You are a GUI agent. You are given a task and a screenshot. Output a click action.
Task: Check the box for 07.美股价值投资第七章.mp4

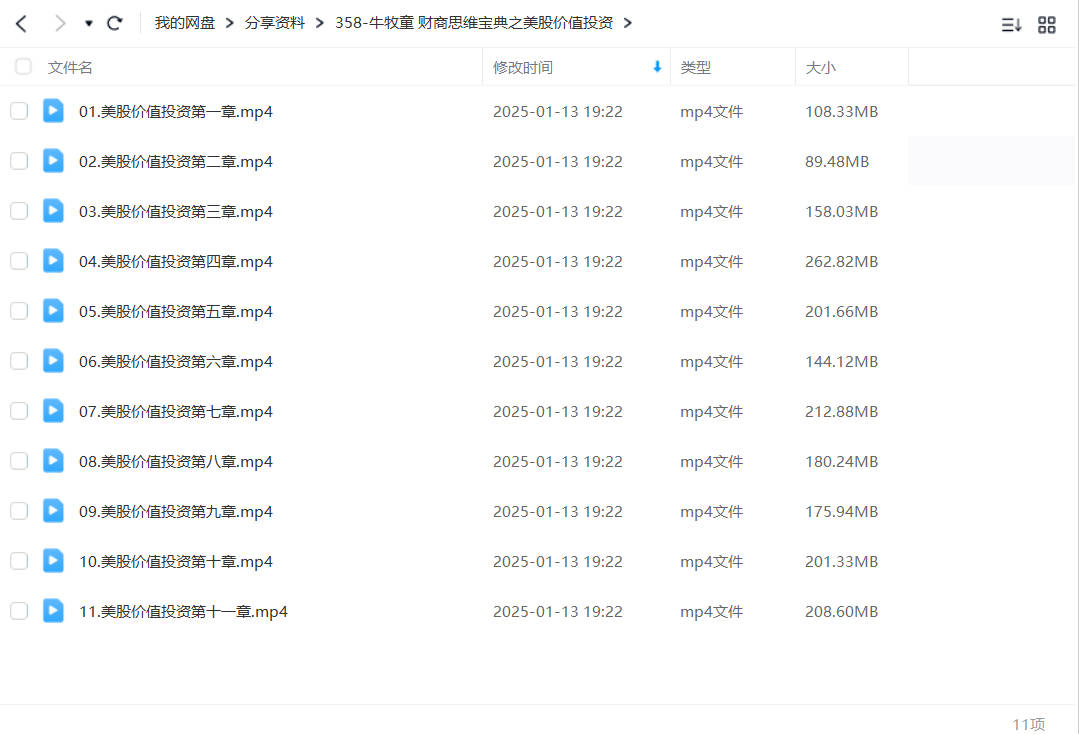coord(19,411)
